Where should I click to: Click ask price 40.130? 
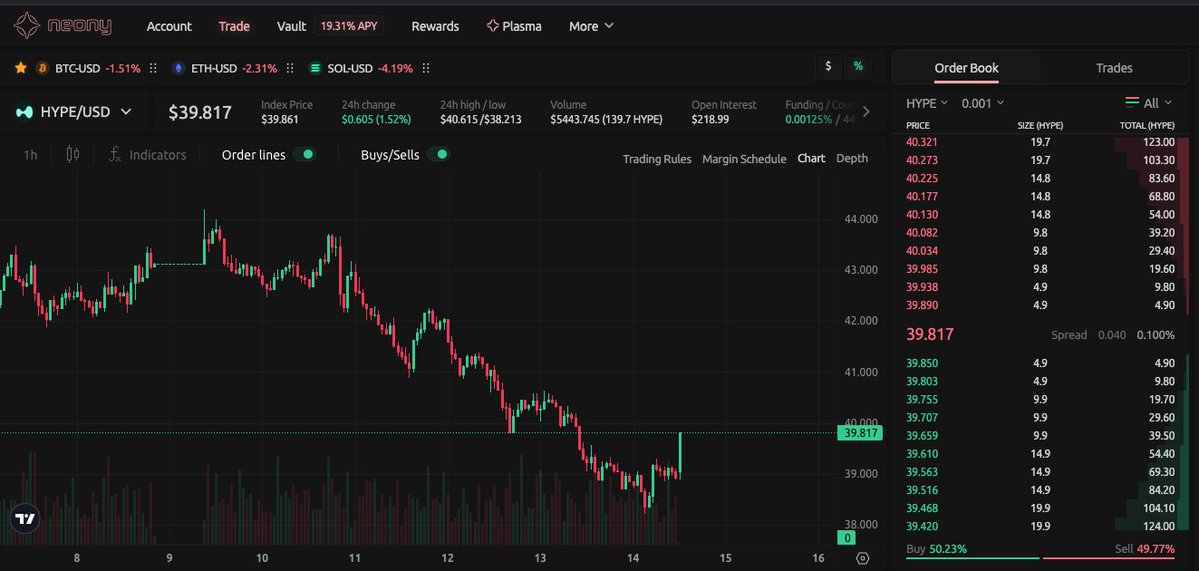click(921, 215)
